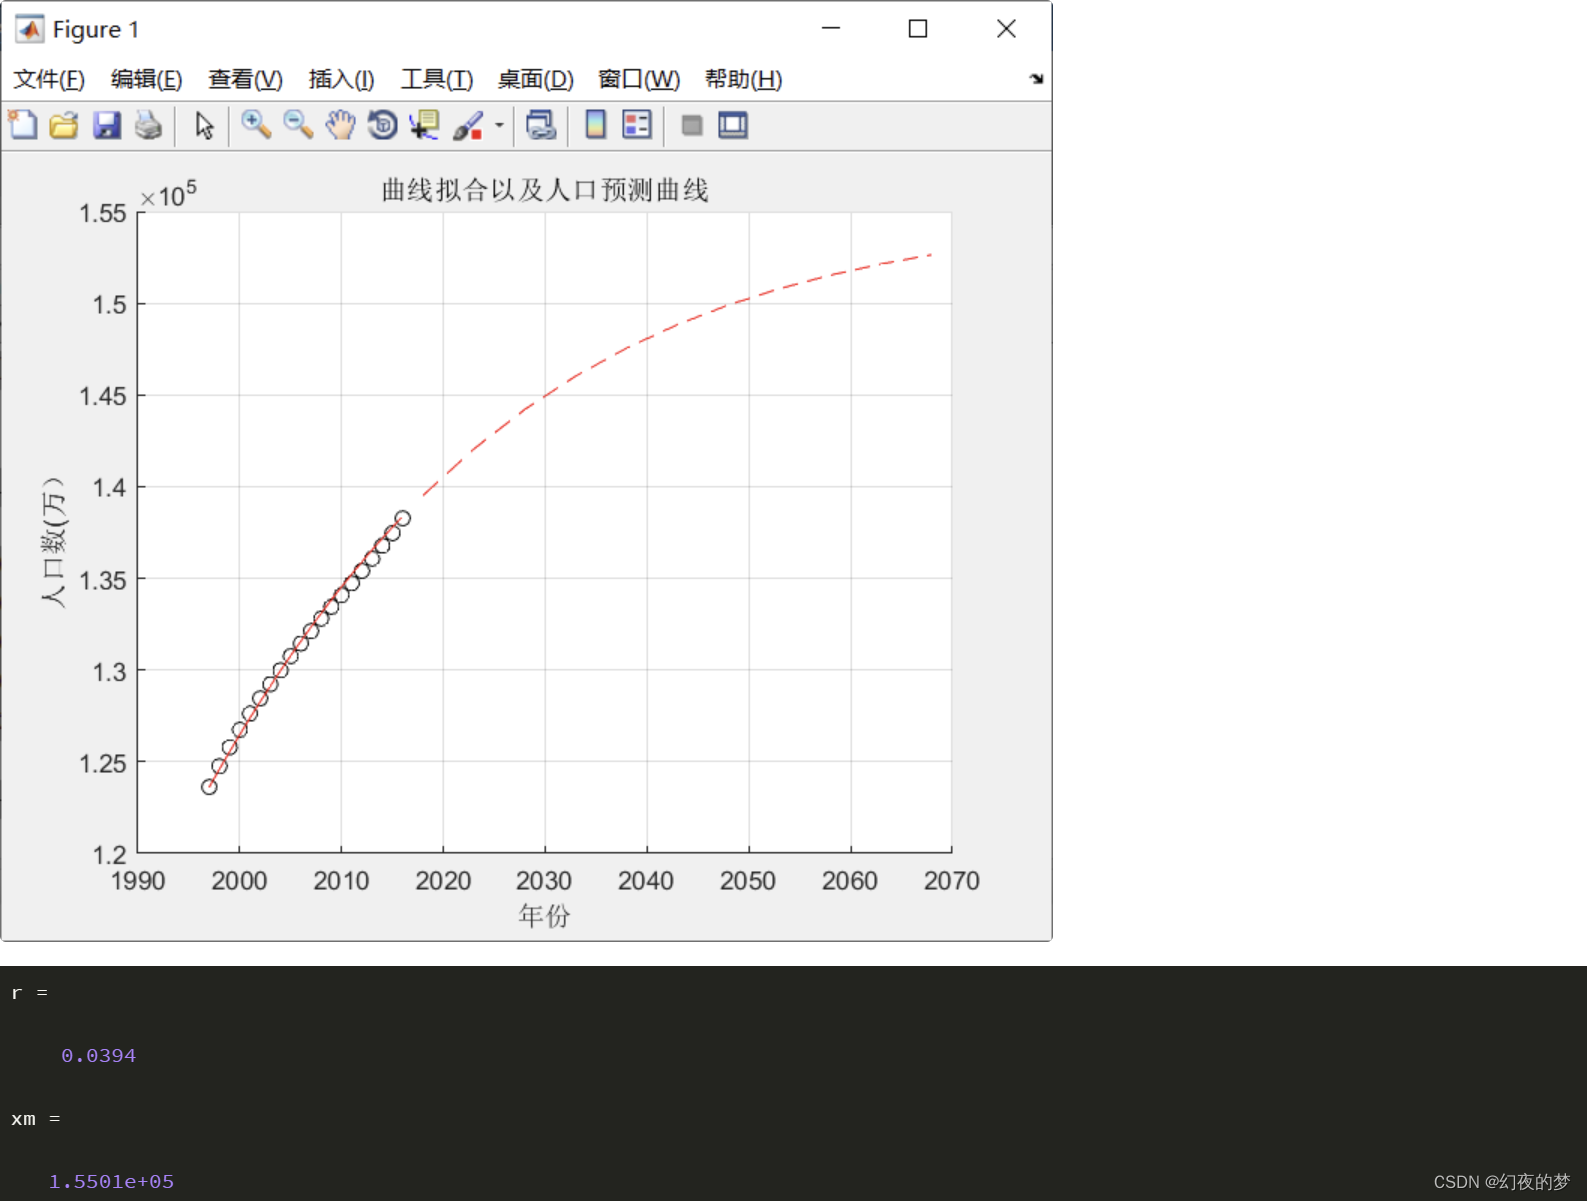Click the r value 0.0394 in output
Screen dimensions: 1587x1201
pyautogui.click(x=98, y=1056)
